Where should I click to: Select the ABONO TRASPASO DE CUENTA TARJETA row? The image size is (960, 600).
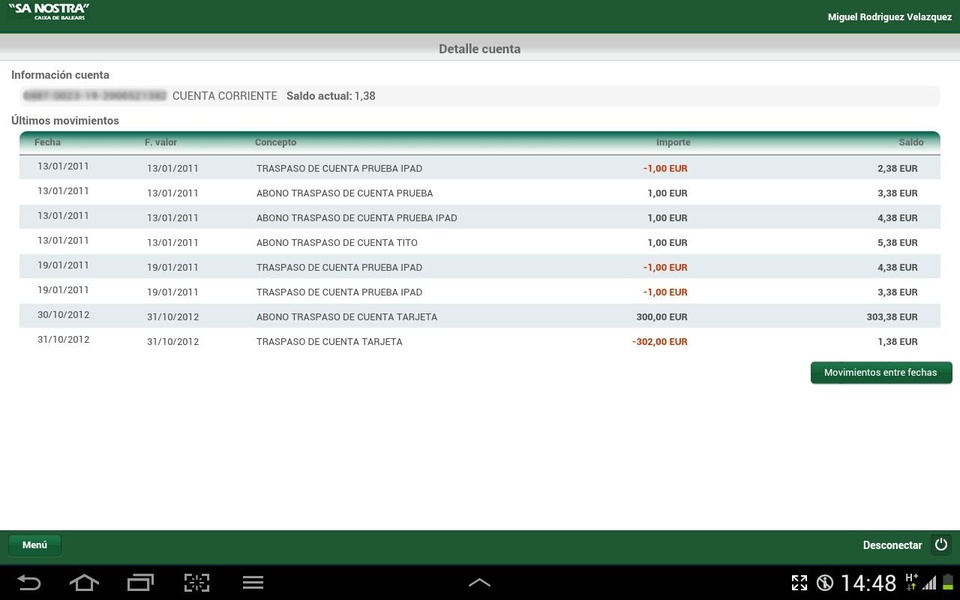(x=479, y=317)
